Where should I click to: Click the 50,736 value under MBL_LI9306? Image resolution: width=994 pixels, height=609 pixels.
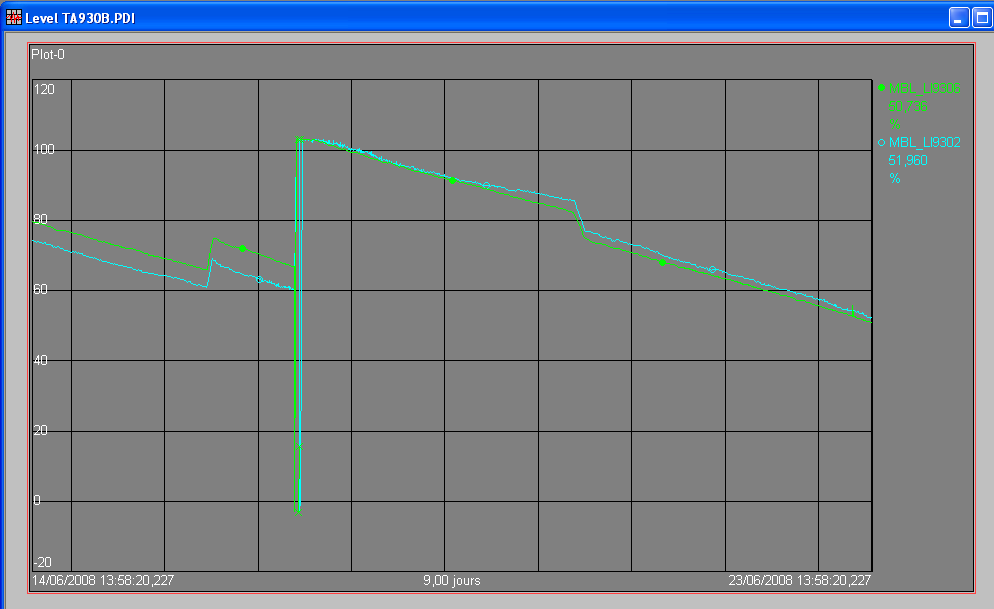[908, 106]
